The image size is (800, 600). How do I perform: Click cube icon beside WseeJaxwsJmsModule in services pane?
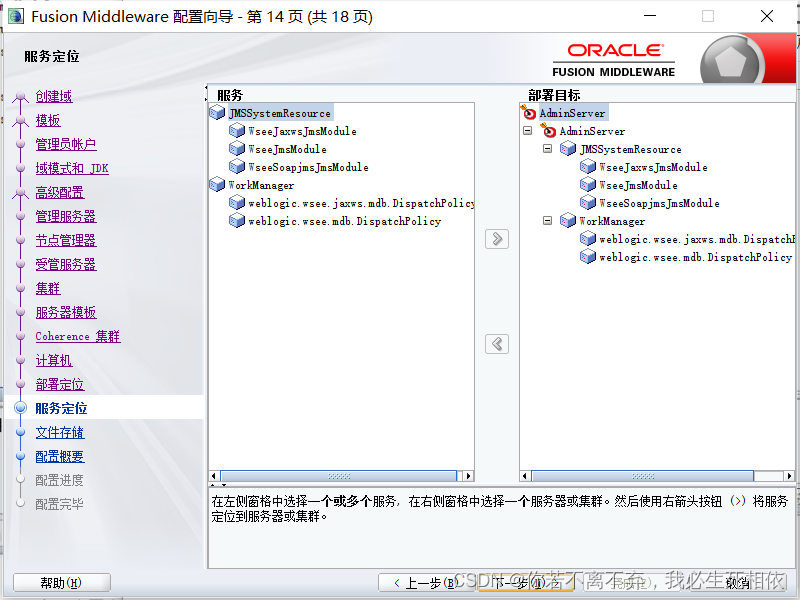point(237,131)
